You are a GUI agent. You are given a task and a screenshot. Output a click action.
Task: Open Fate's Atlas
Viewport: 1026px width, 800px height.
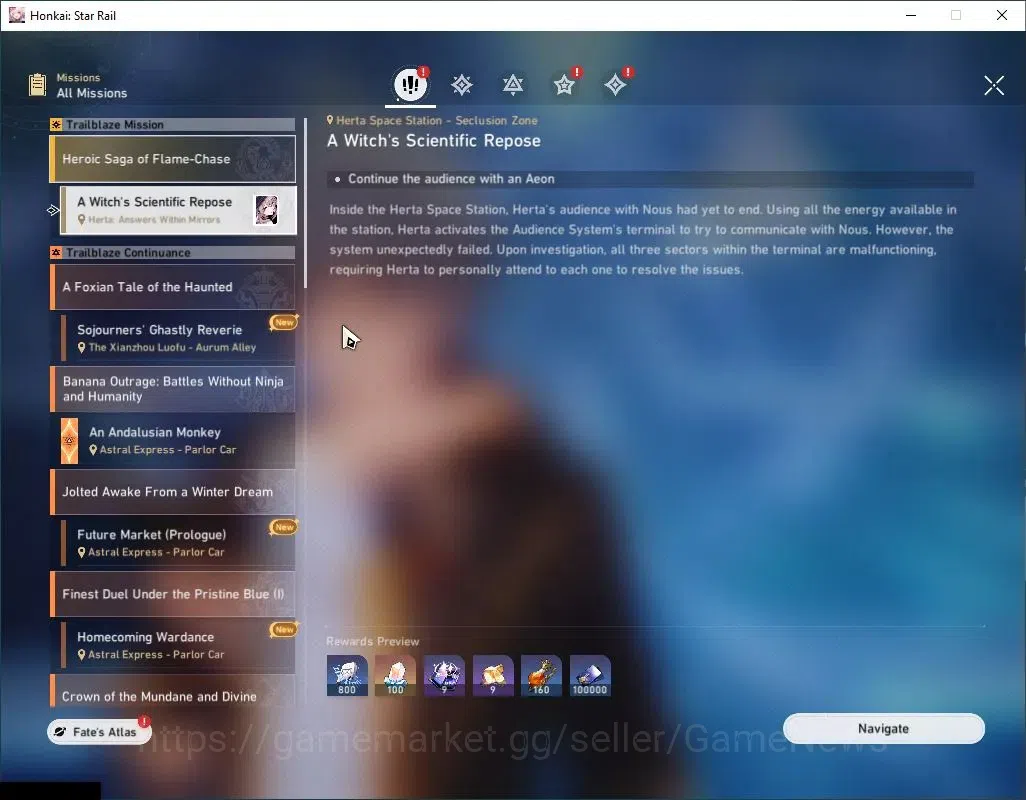click(x=99, y=732)
